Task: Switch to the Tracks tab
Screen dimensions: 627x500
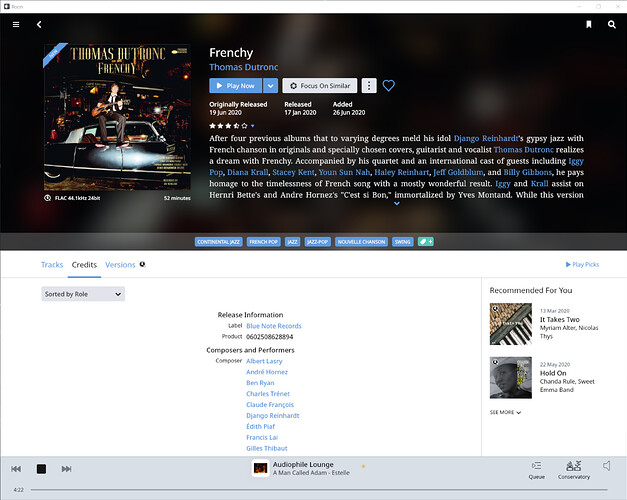Action: [52, 265]
